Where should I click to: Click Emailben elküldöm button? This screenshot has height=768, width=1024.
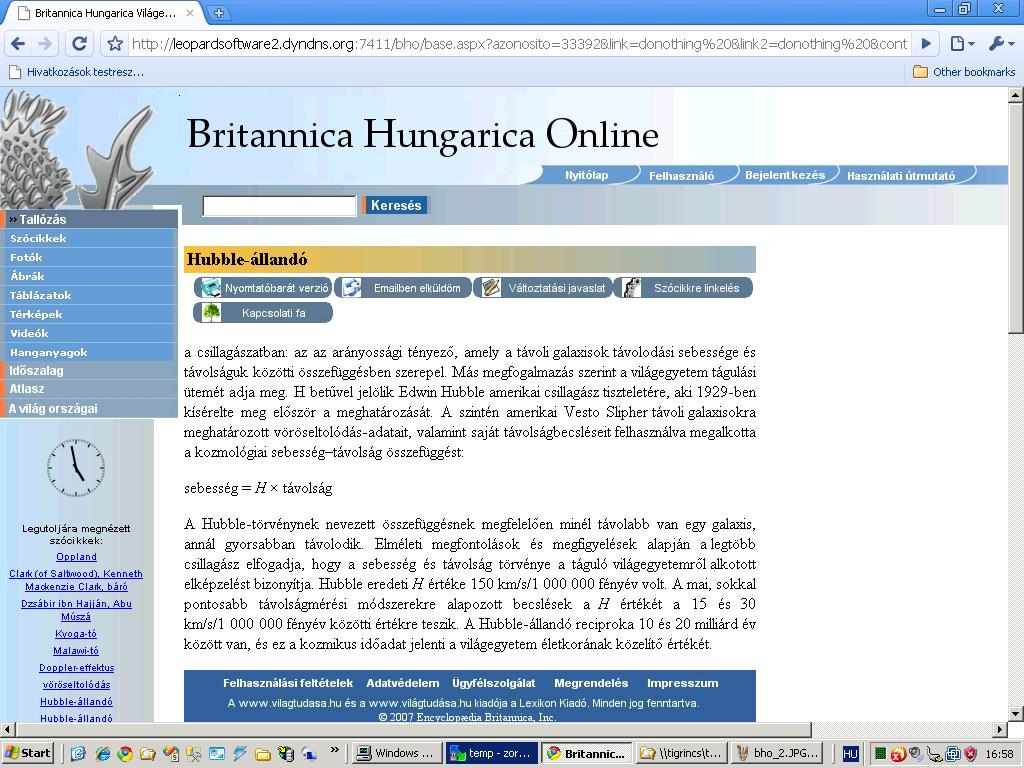[403, 287]
